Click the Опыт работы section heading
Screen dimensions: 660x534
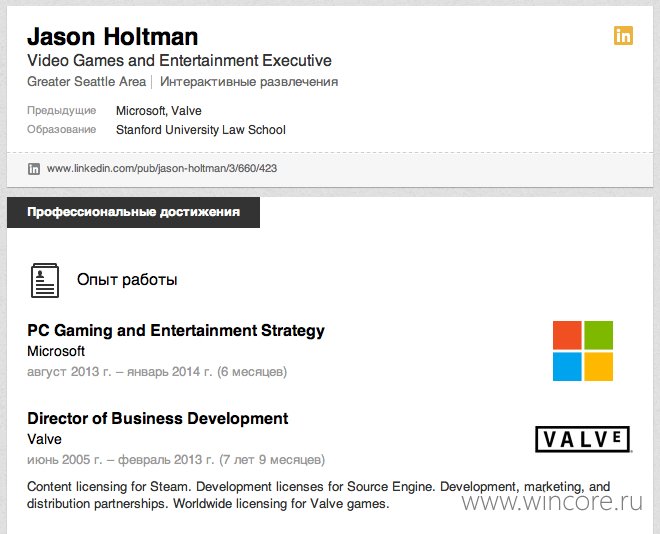(x=127, y=280)
